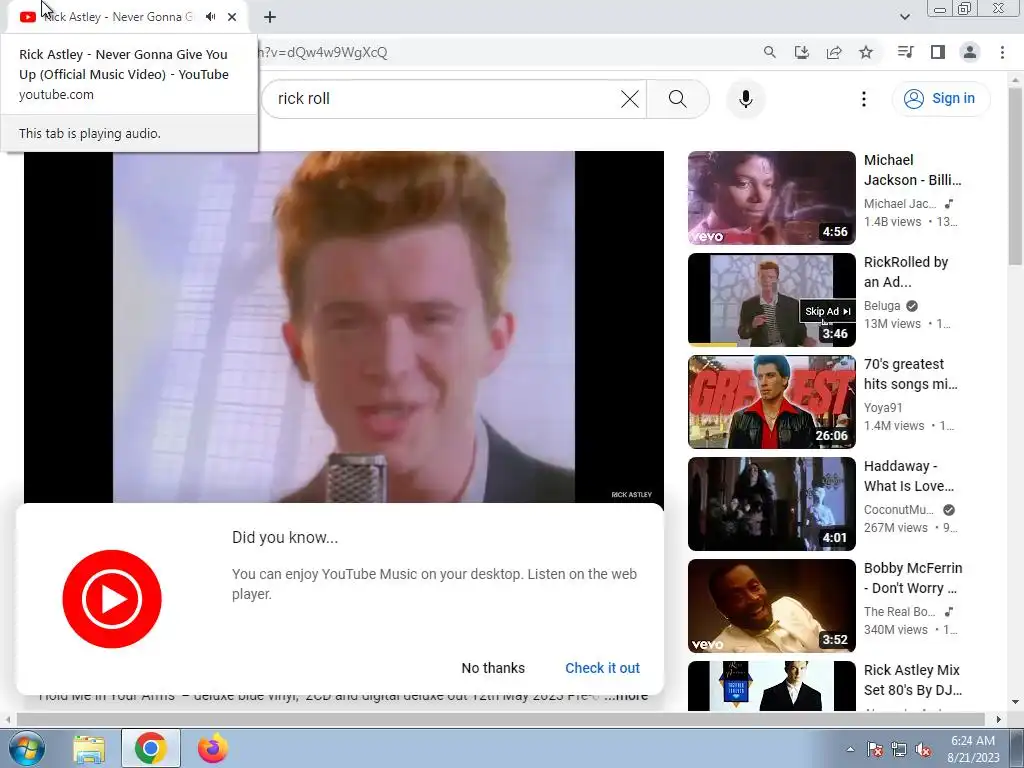1024x768 pixels.
Task: Open the media controls icon
Action: coord(905,52)
